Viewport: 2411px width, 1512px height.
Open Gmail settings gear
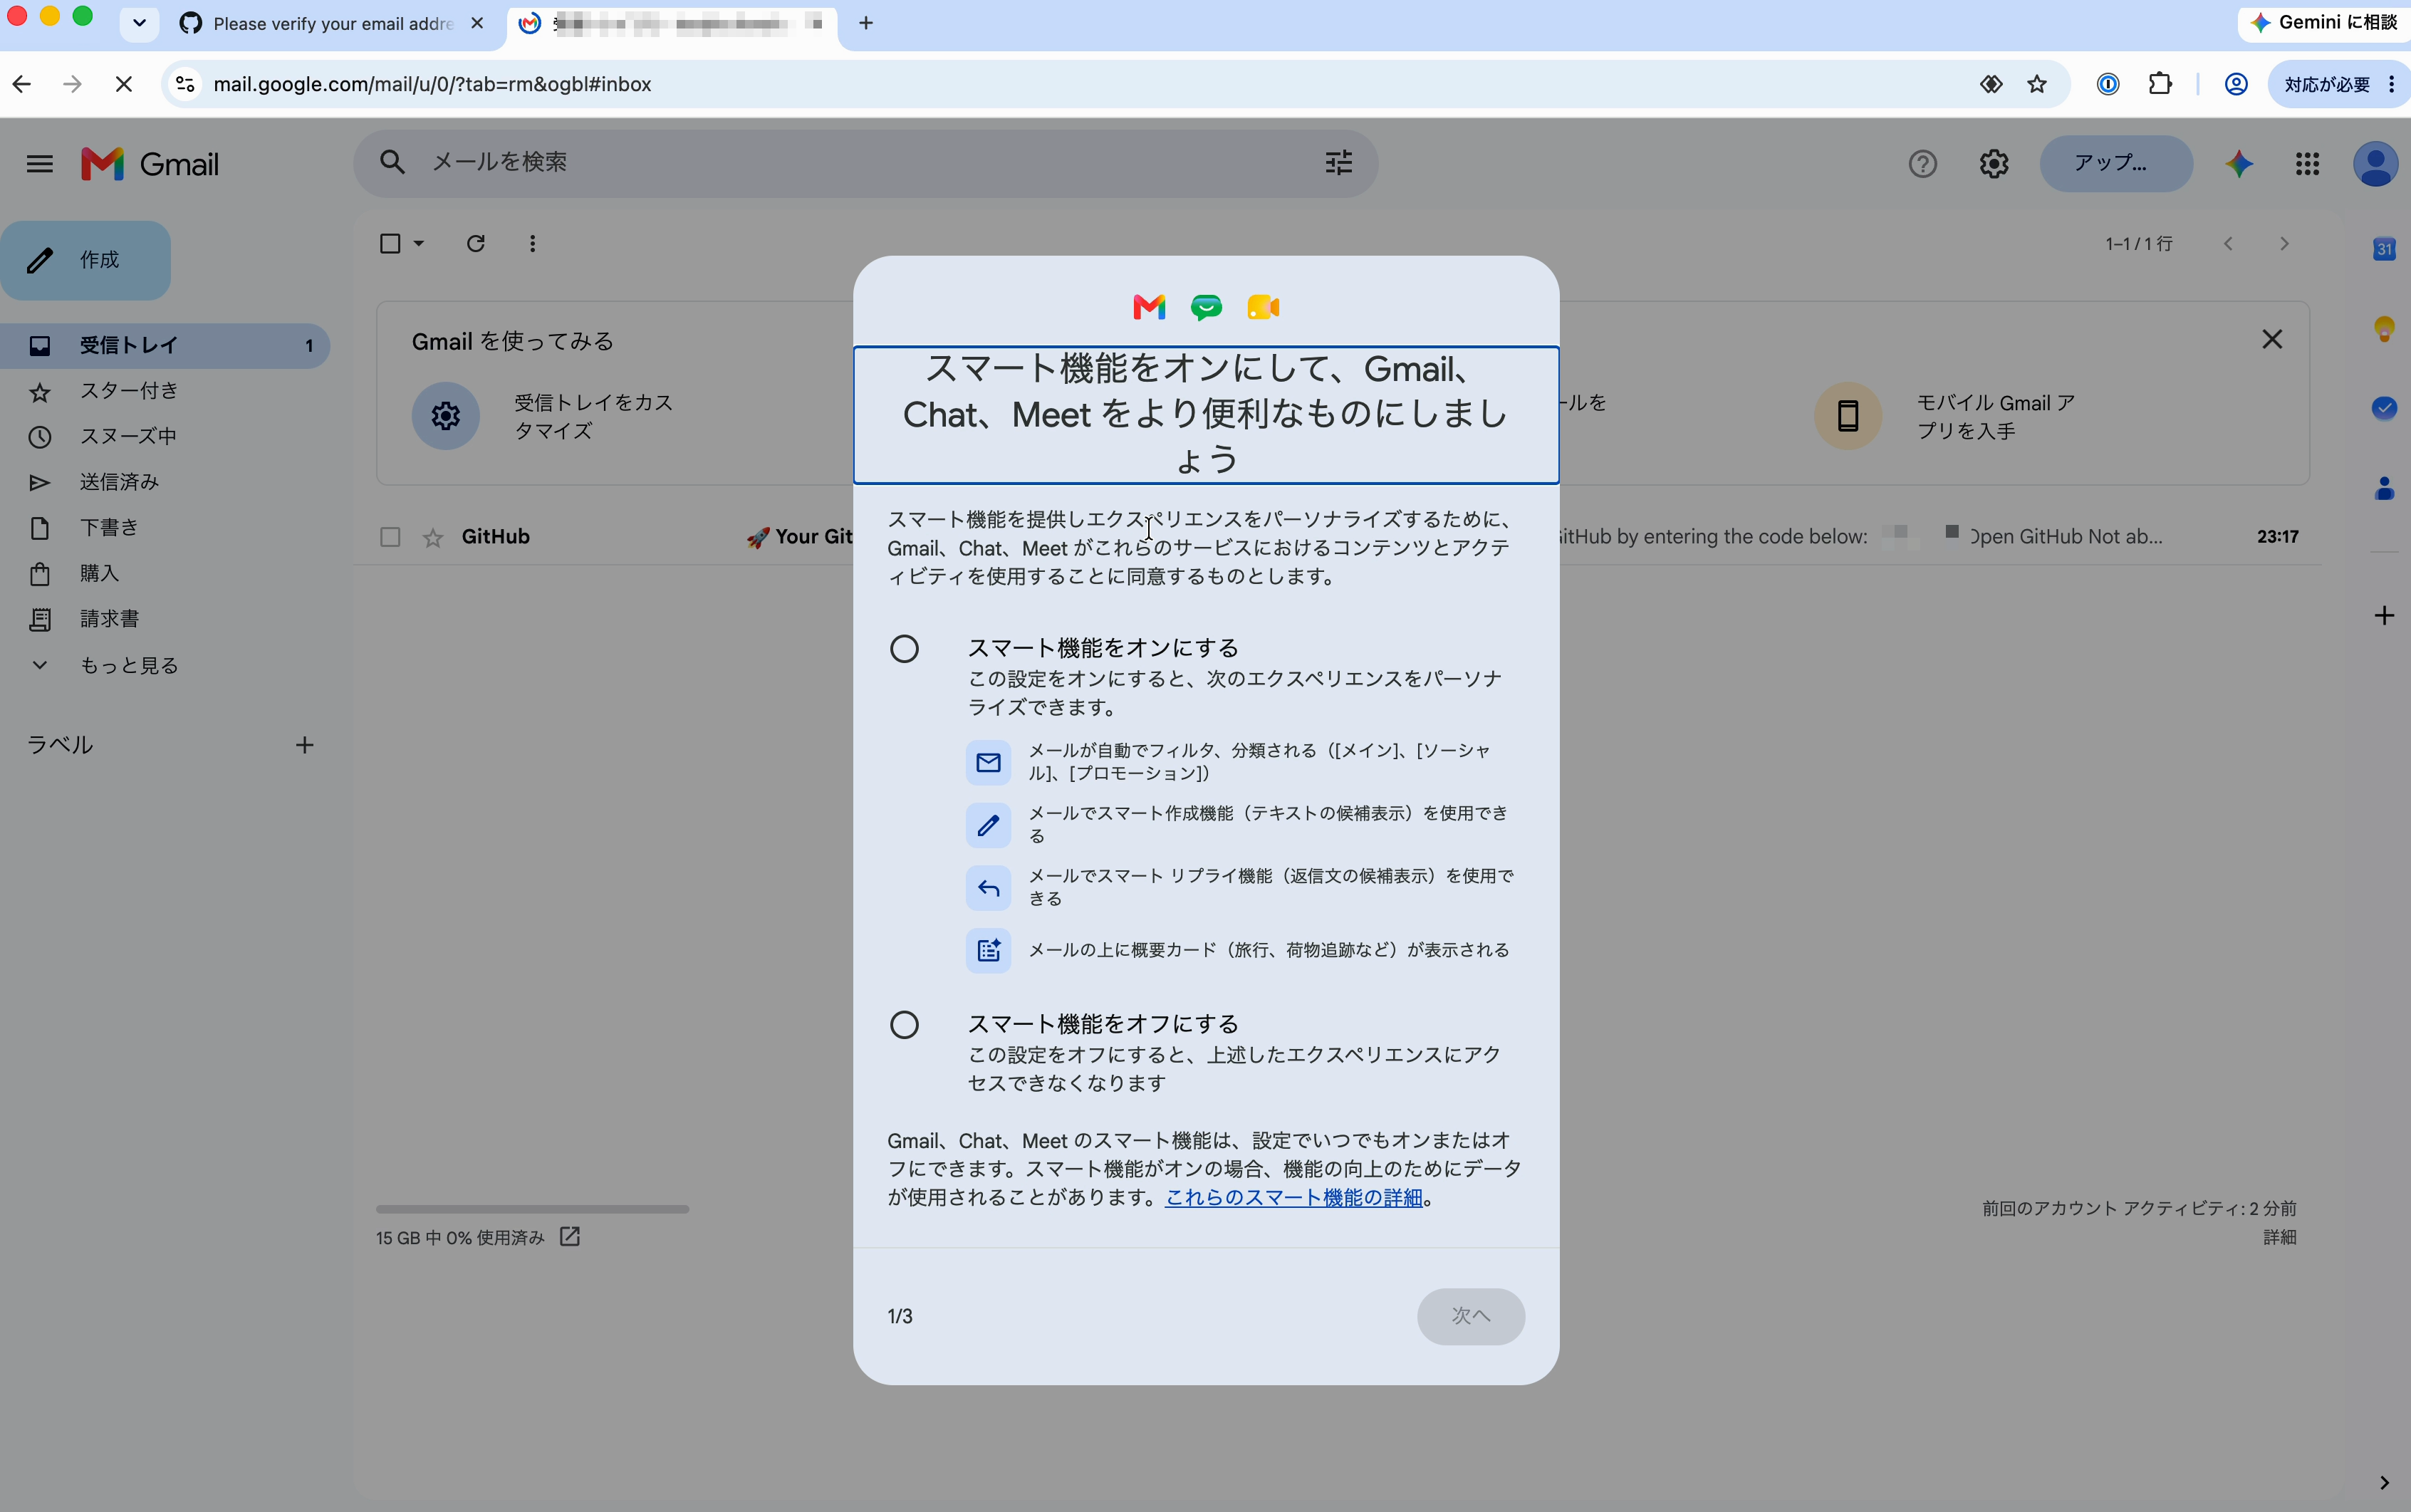1993,164
